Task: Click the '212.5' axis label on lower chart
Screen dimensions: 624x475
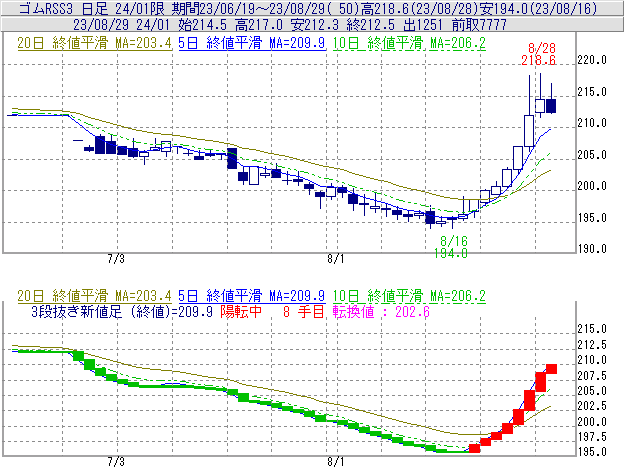Action: coord(592,345)
